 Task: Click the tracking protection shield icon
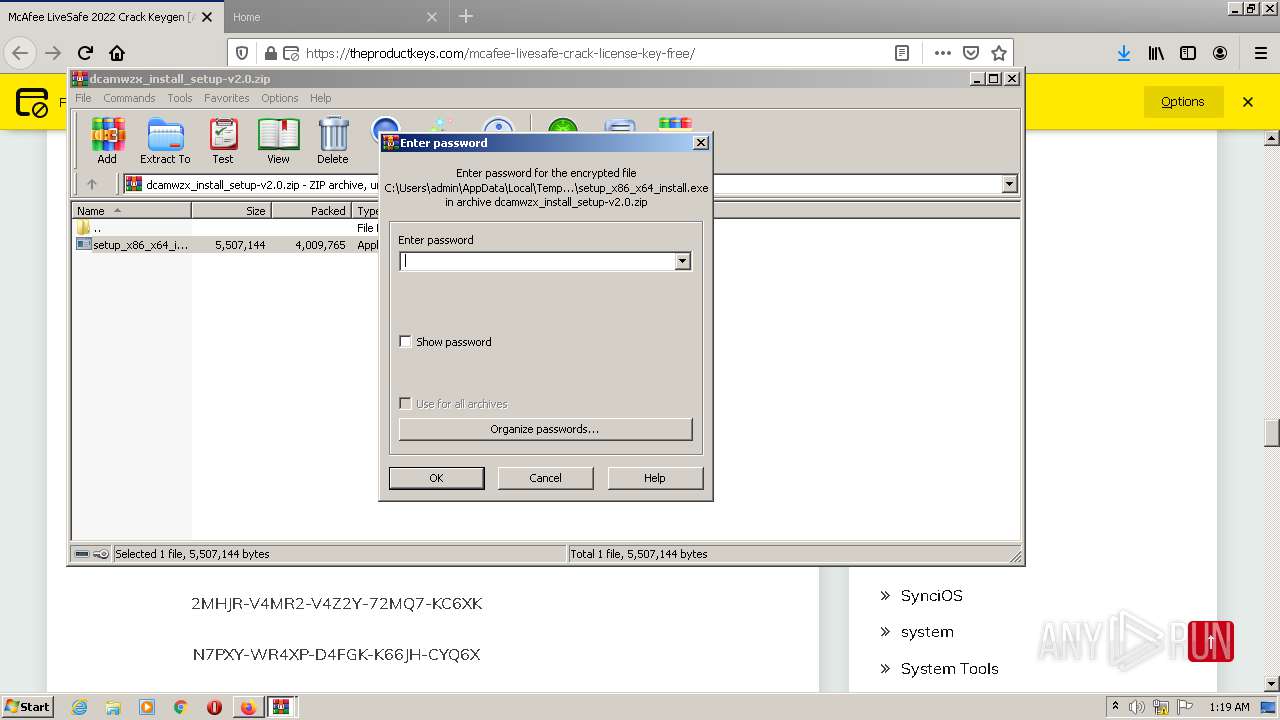[x=242, y=53]
